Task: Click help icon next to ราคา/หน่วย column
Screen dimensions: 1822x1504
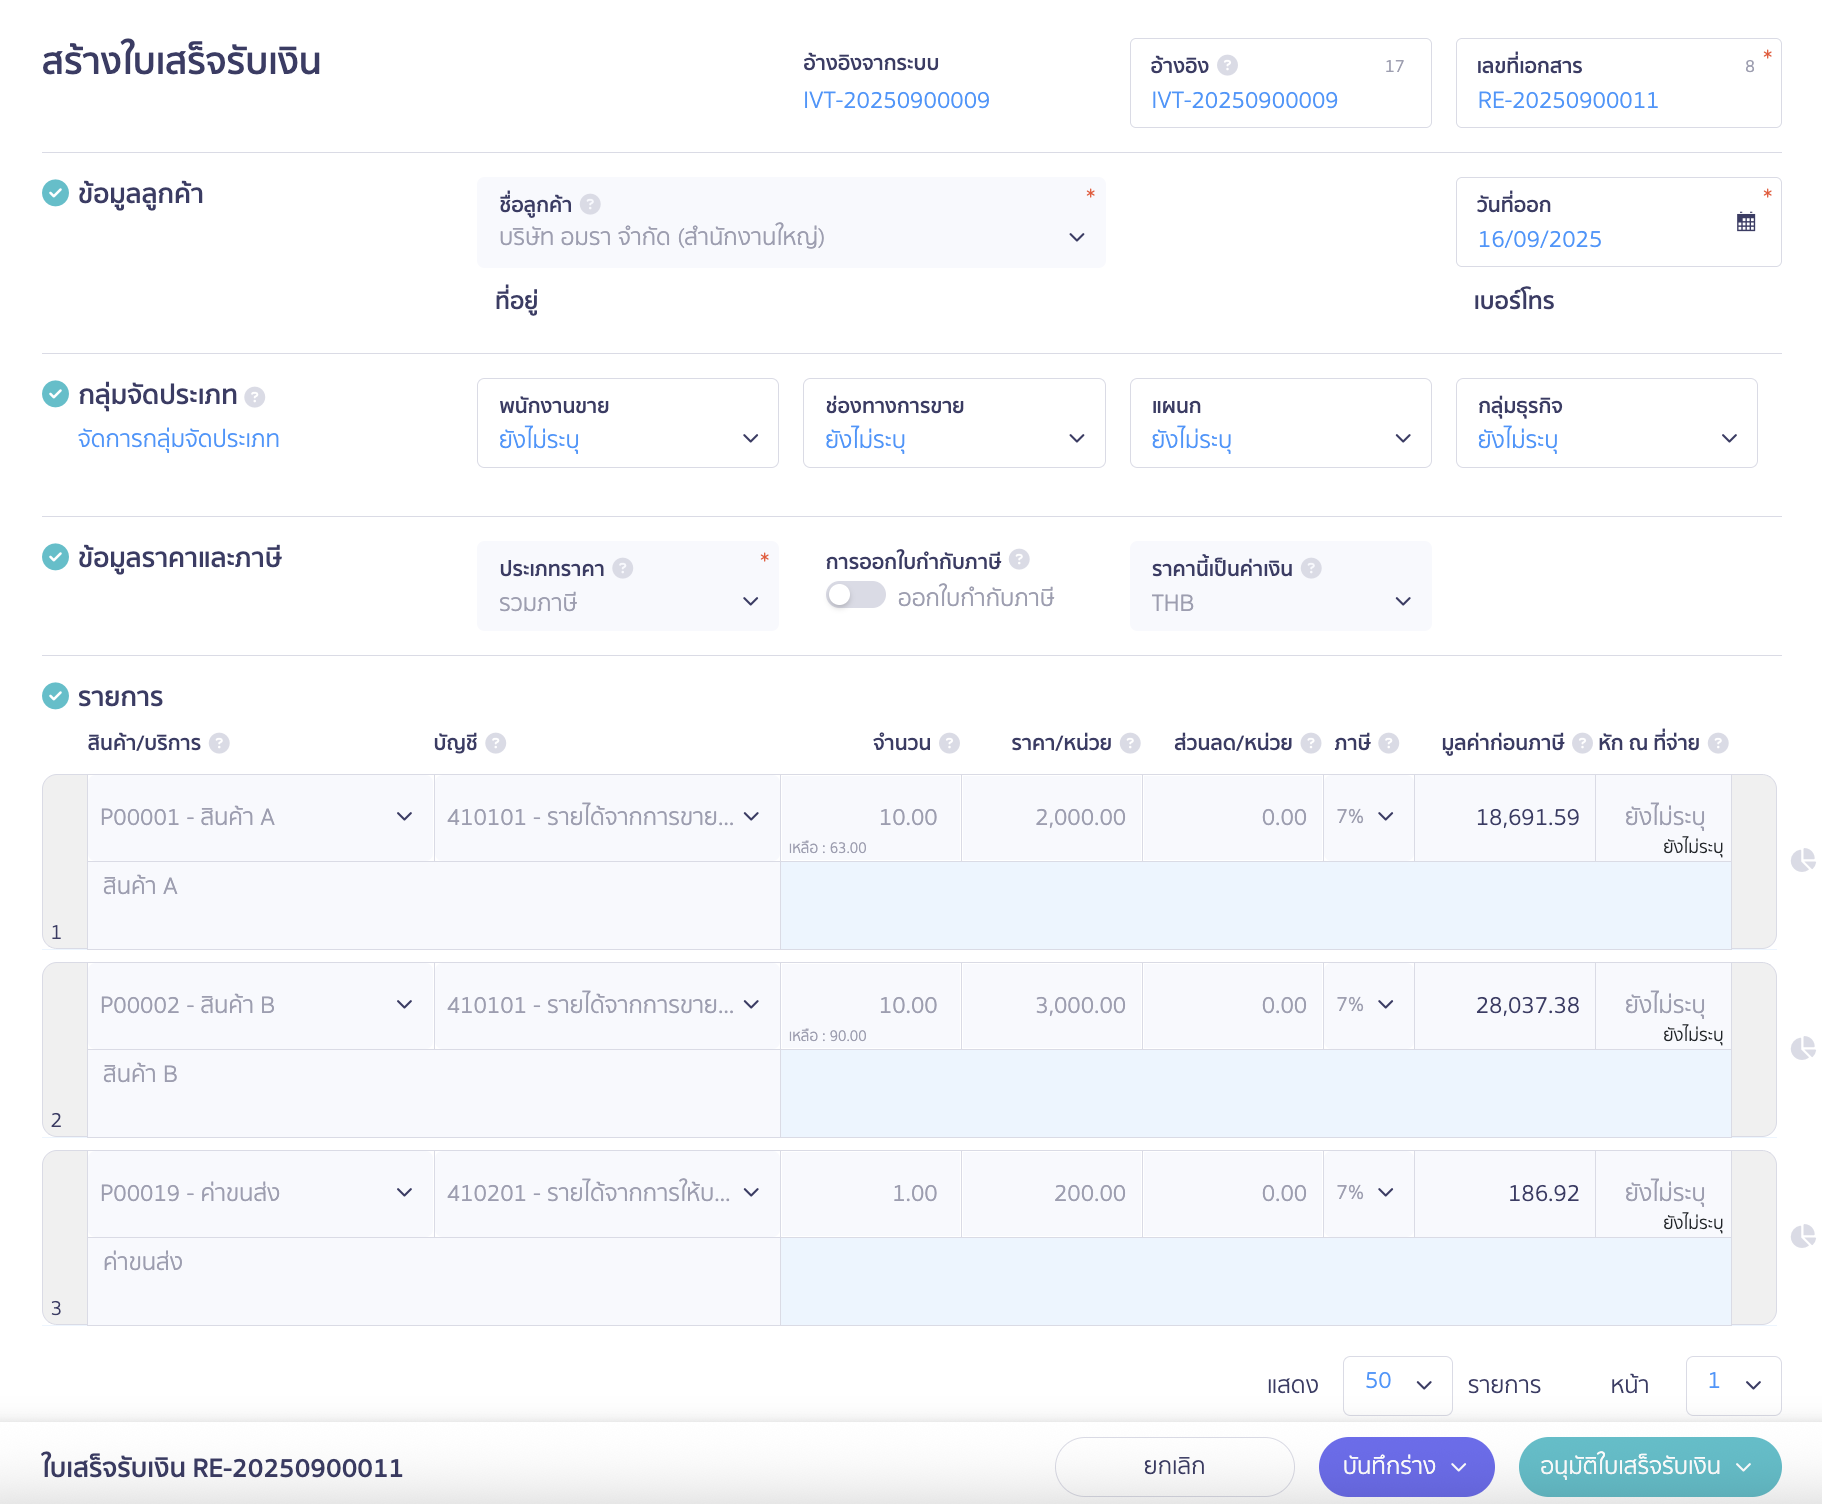Action: point(1130,743)
